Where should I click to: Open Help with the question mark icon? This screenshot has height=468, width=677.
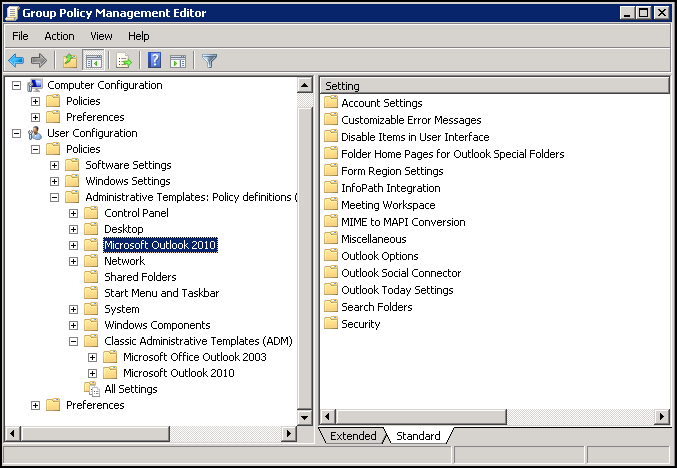(154, 60)
